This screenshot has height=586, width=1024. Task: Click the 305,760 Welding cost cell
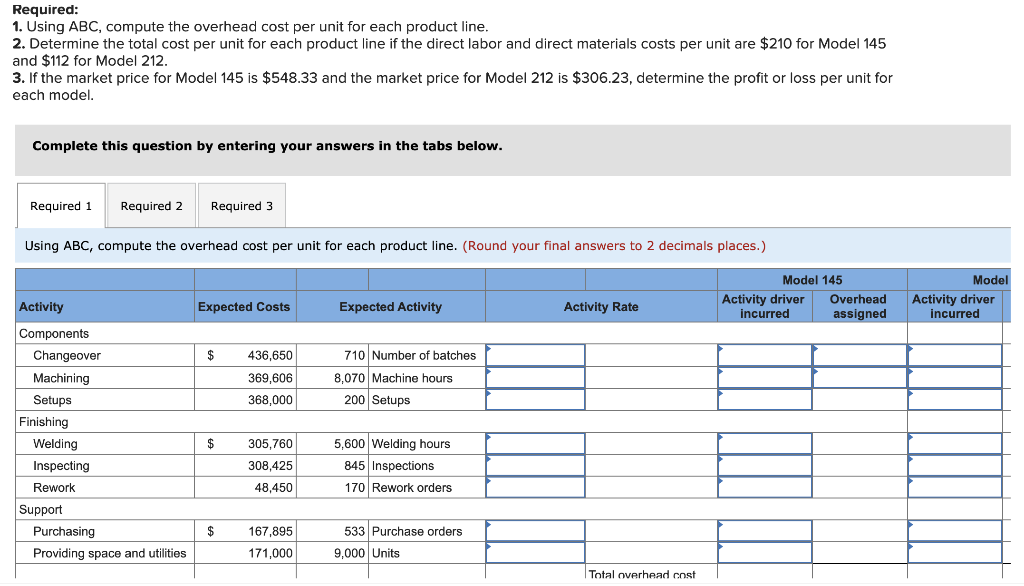[246, 444]
